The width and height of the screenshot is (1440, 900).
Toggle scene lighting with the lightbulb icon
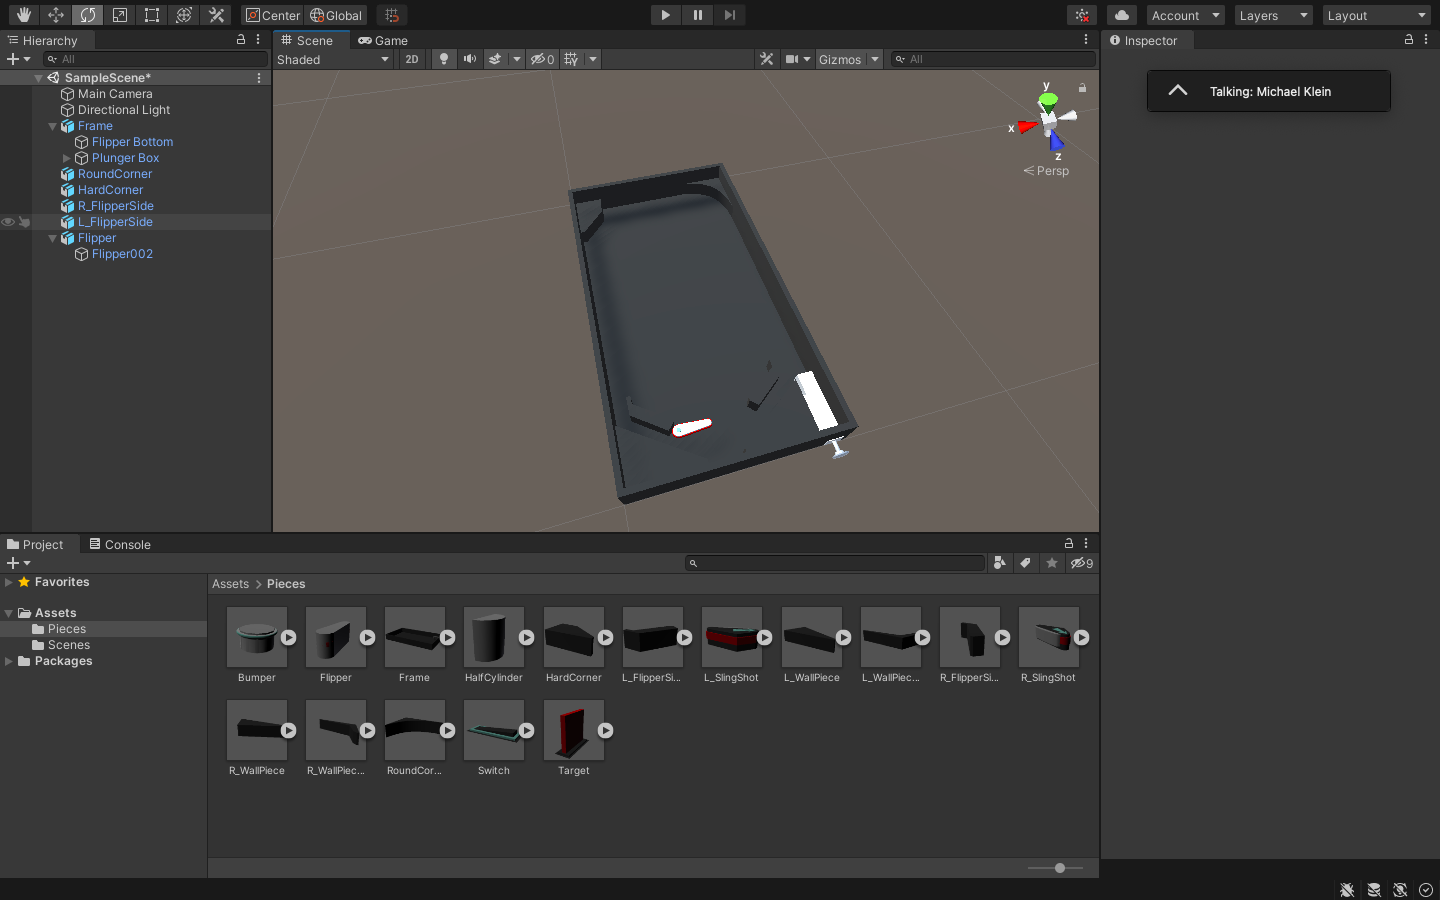(444, 59)
